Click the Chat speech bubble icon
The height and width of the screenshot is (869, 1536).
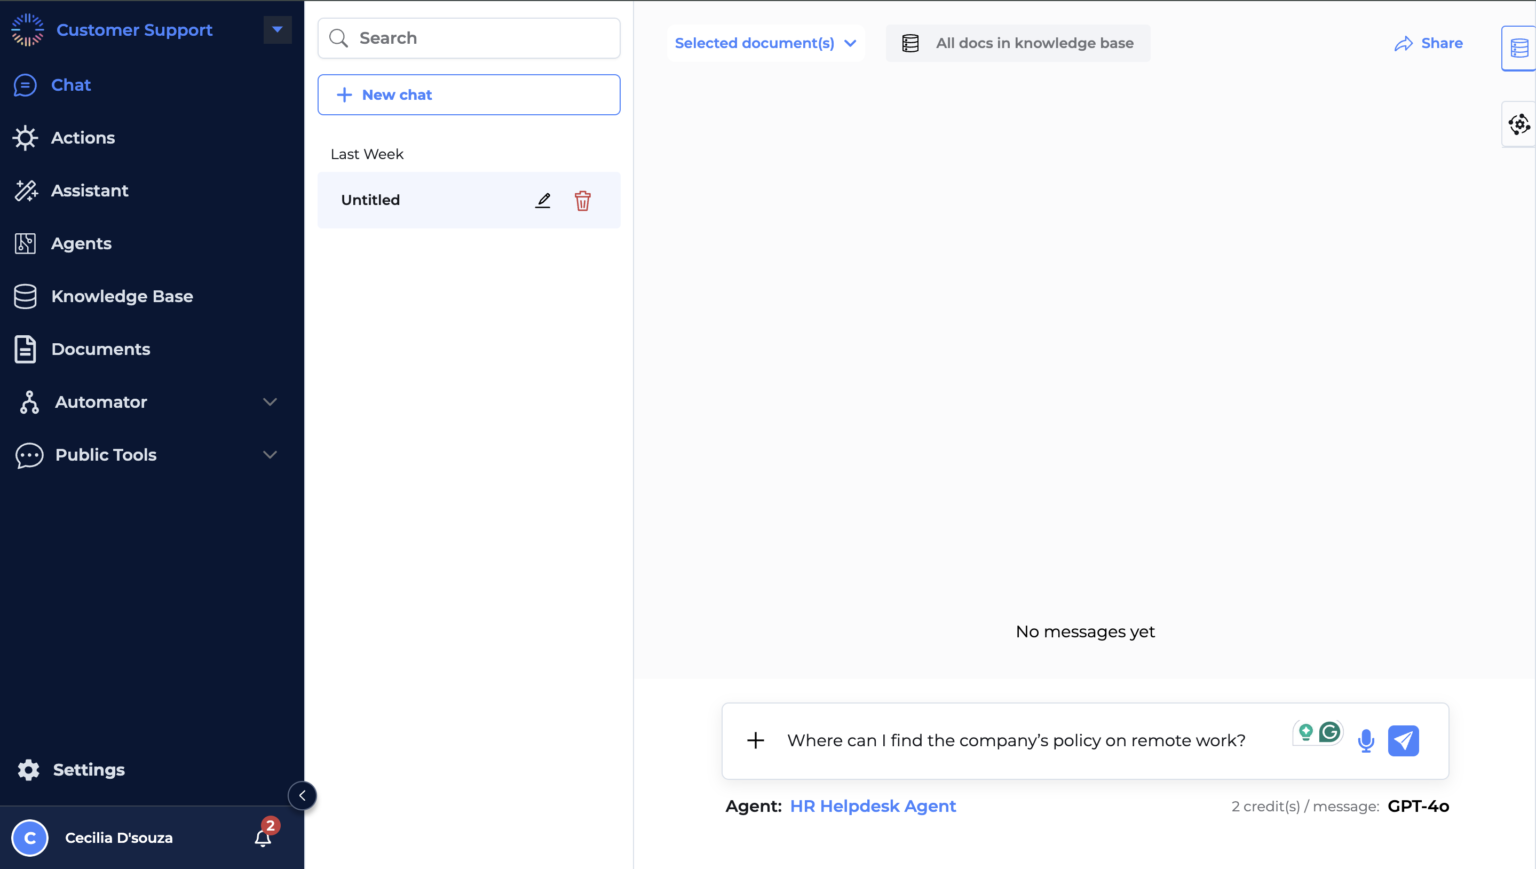[26, 86]
